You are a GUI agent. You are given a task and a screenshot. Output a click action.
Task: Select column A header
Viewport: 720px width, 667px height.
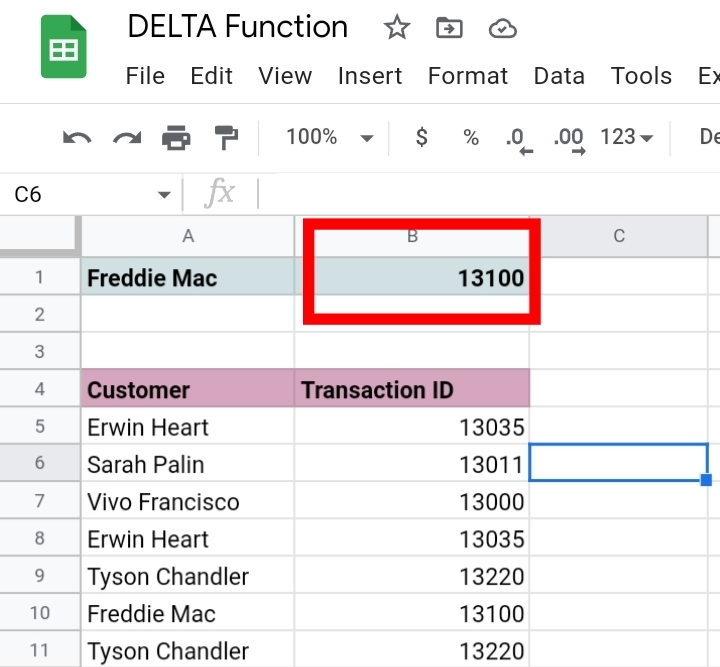tap(188, 236)
